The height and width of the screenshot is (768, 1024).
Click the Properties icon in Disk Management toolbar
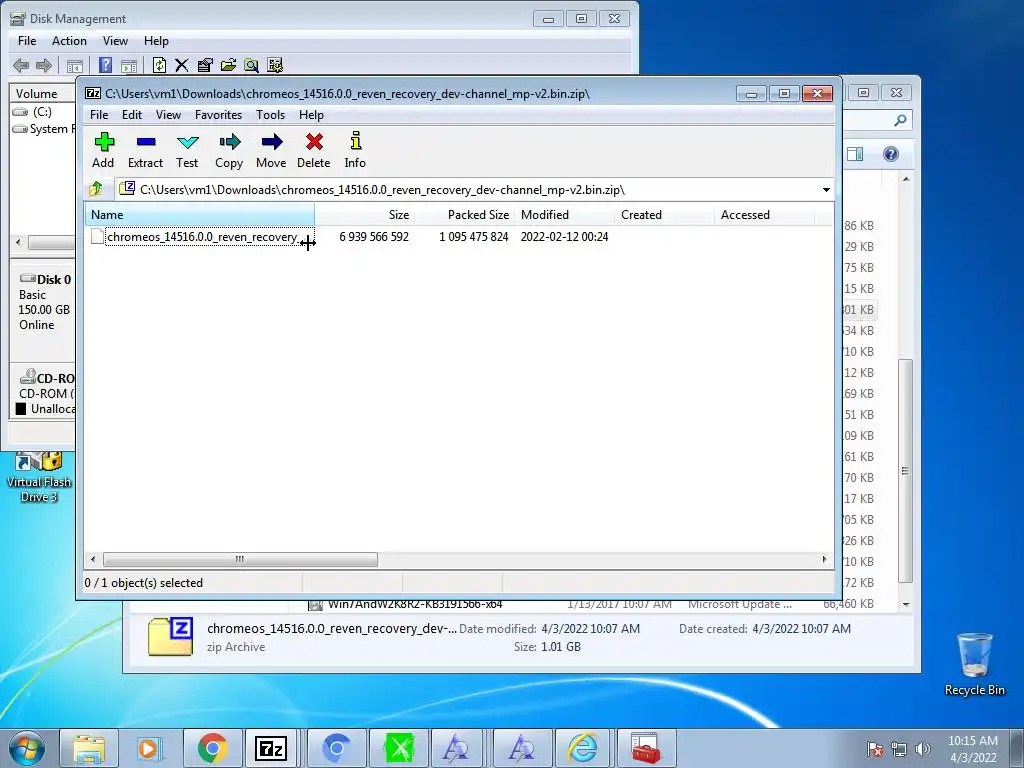205,65
